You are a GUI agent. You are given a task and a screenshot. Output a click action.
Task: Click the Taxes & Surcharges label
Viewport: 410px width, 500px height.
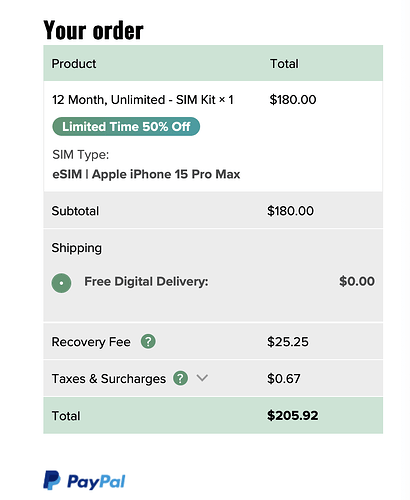(109, 379)
